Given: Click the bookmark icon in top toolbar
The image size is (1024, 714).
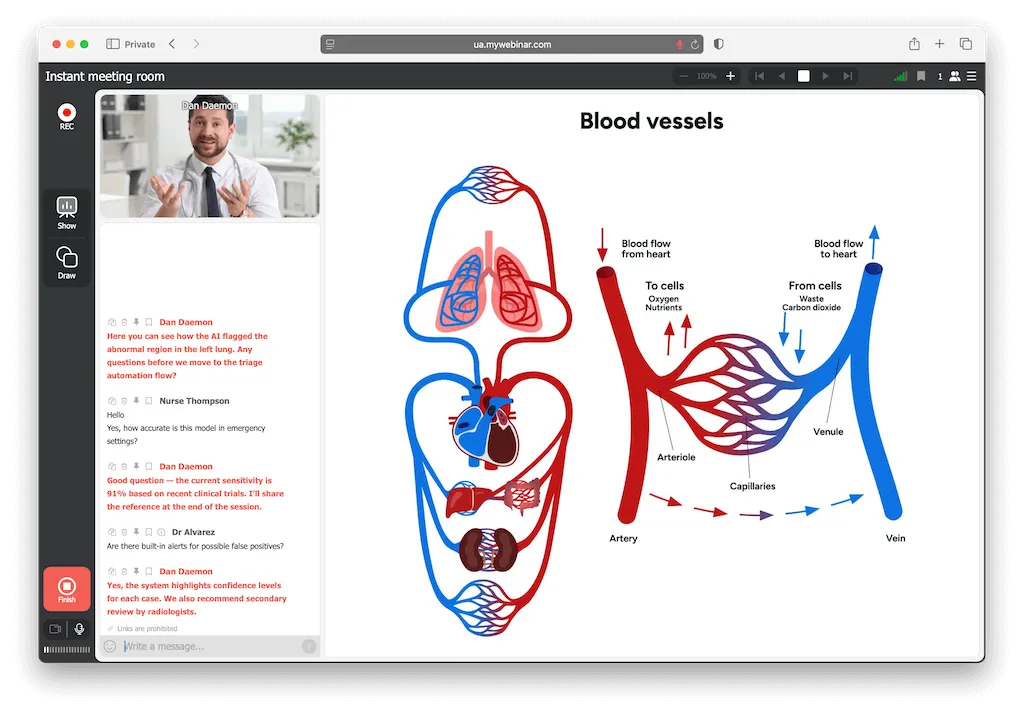Looking at the screenshot, I should pos(921,76).
